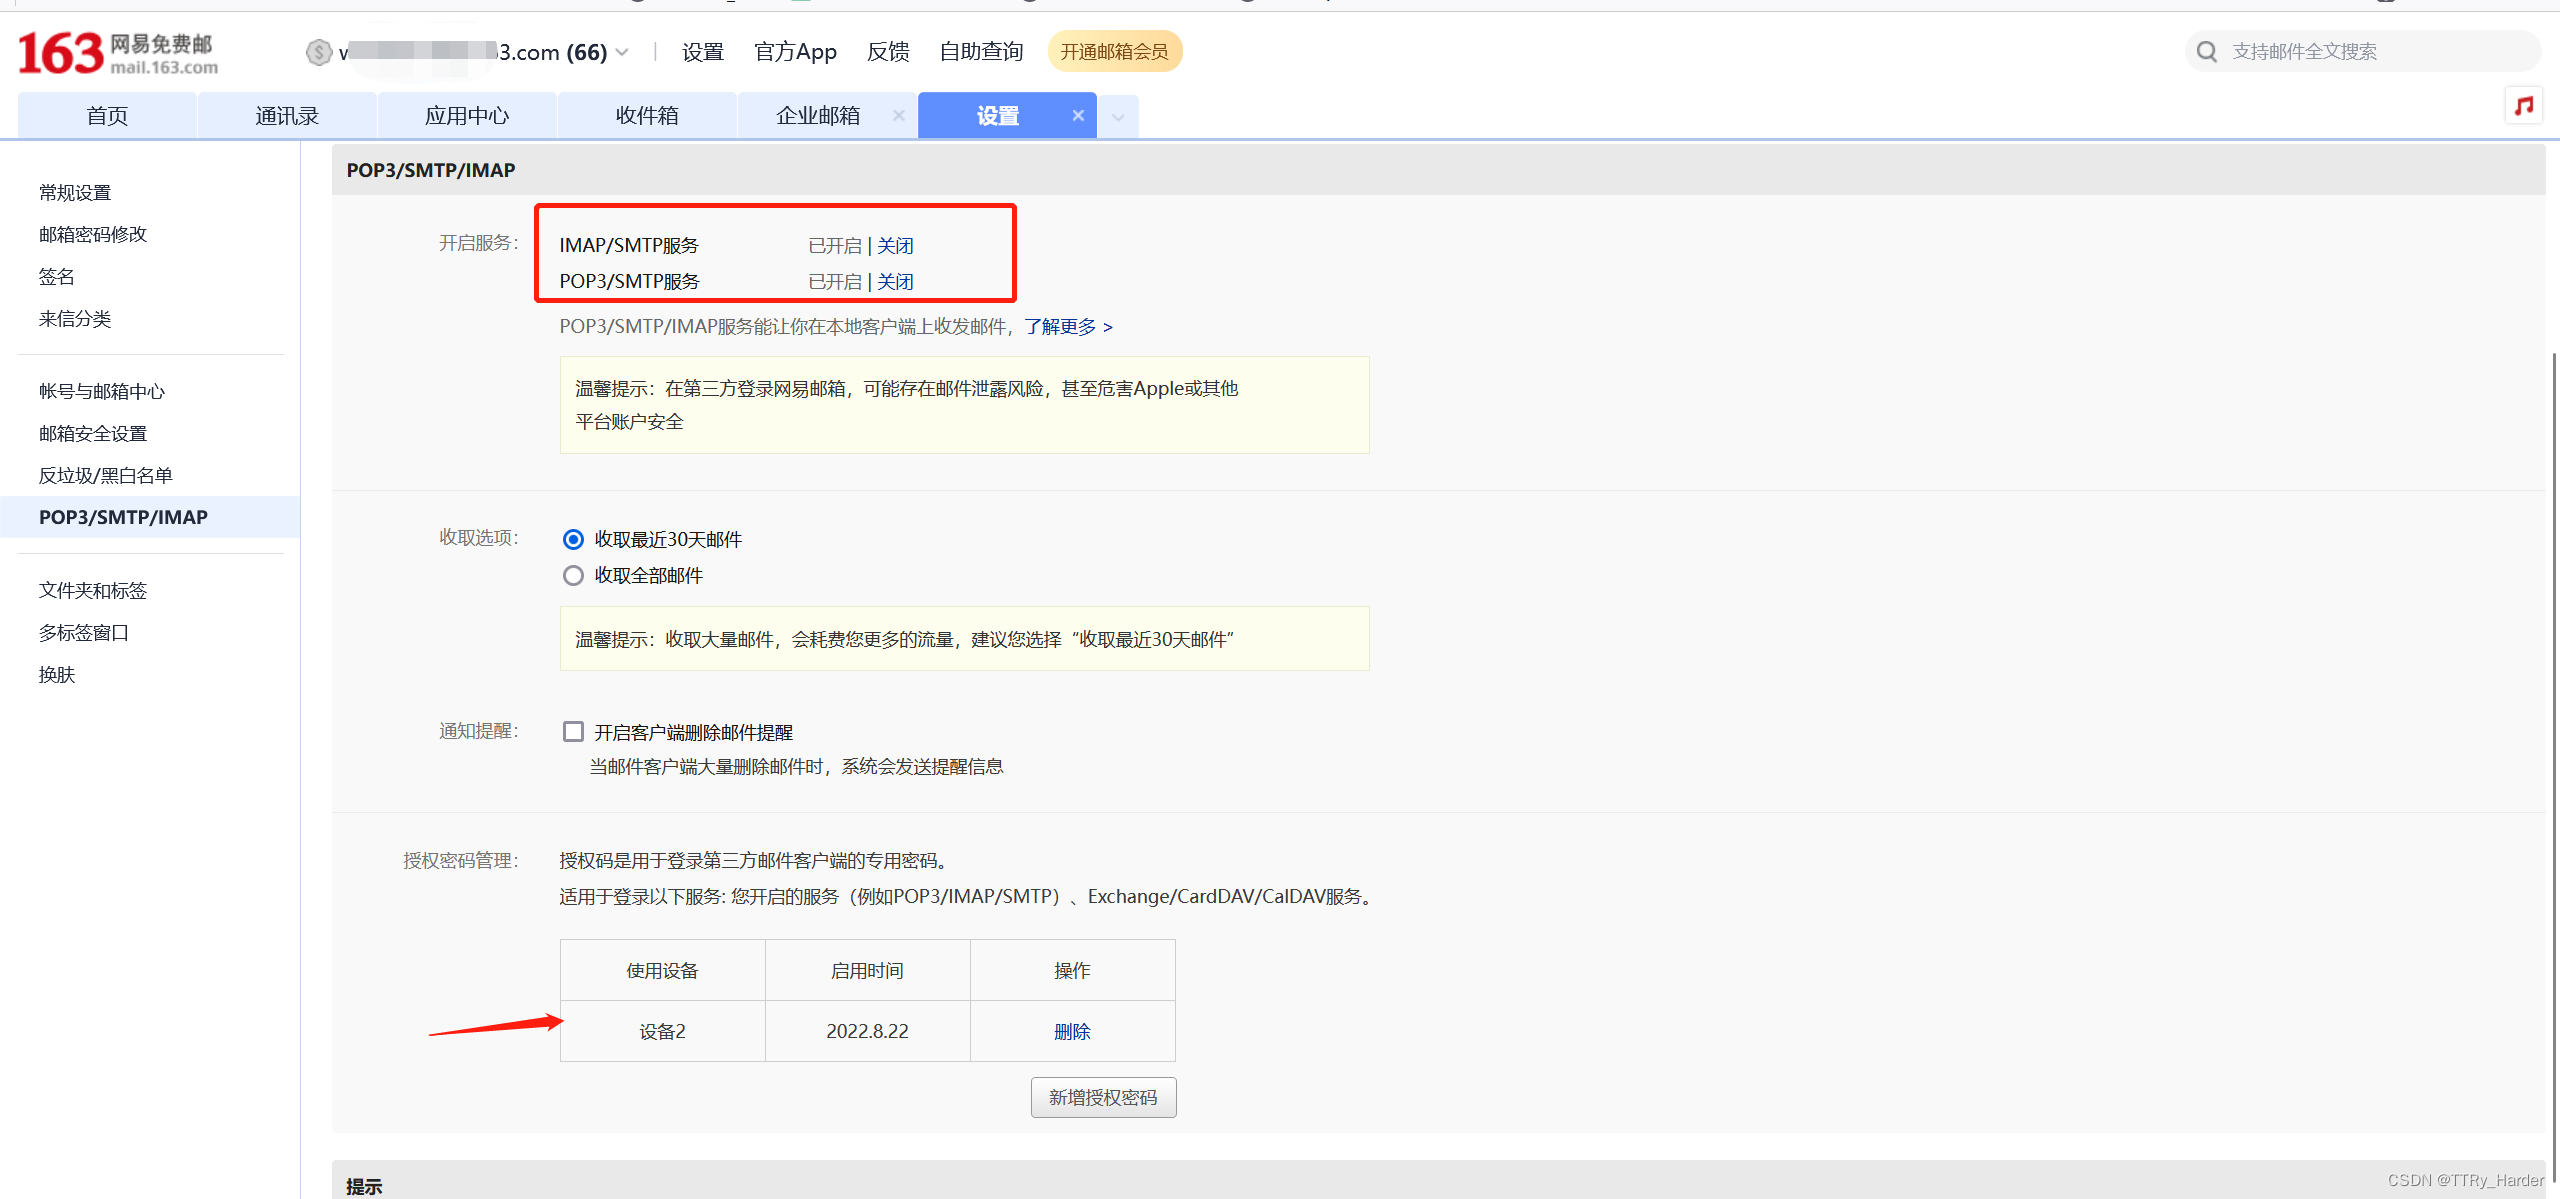This screenshot has height=1199, width=2560.
Task: Click the 2022.8.22 date cell
Action: pos(867,1031)
